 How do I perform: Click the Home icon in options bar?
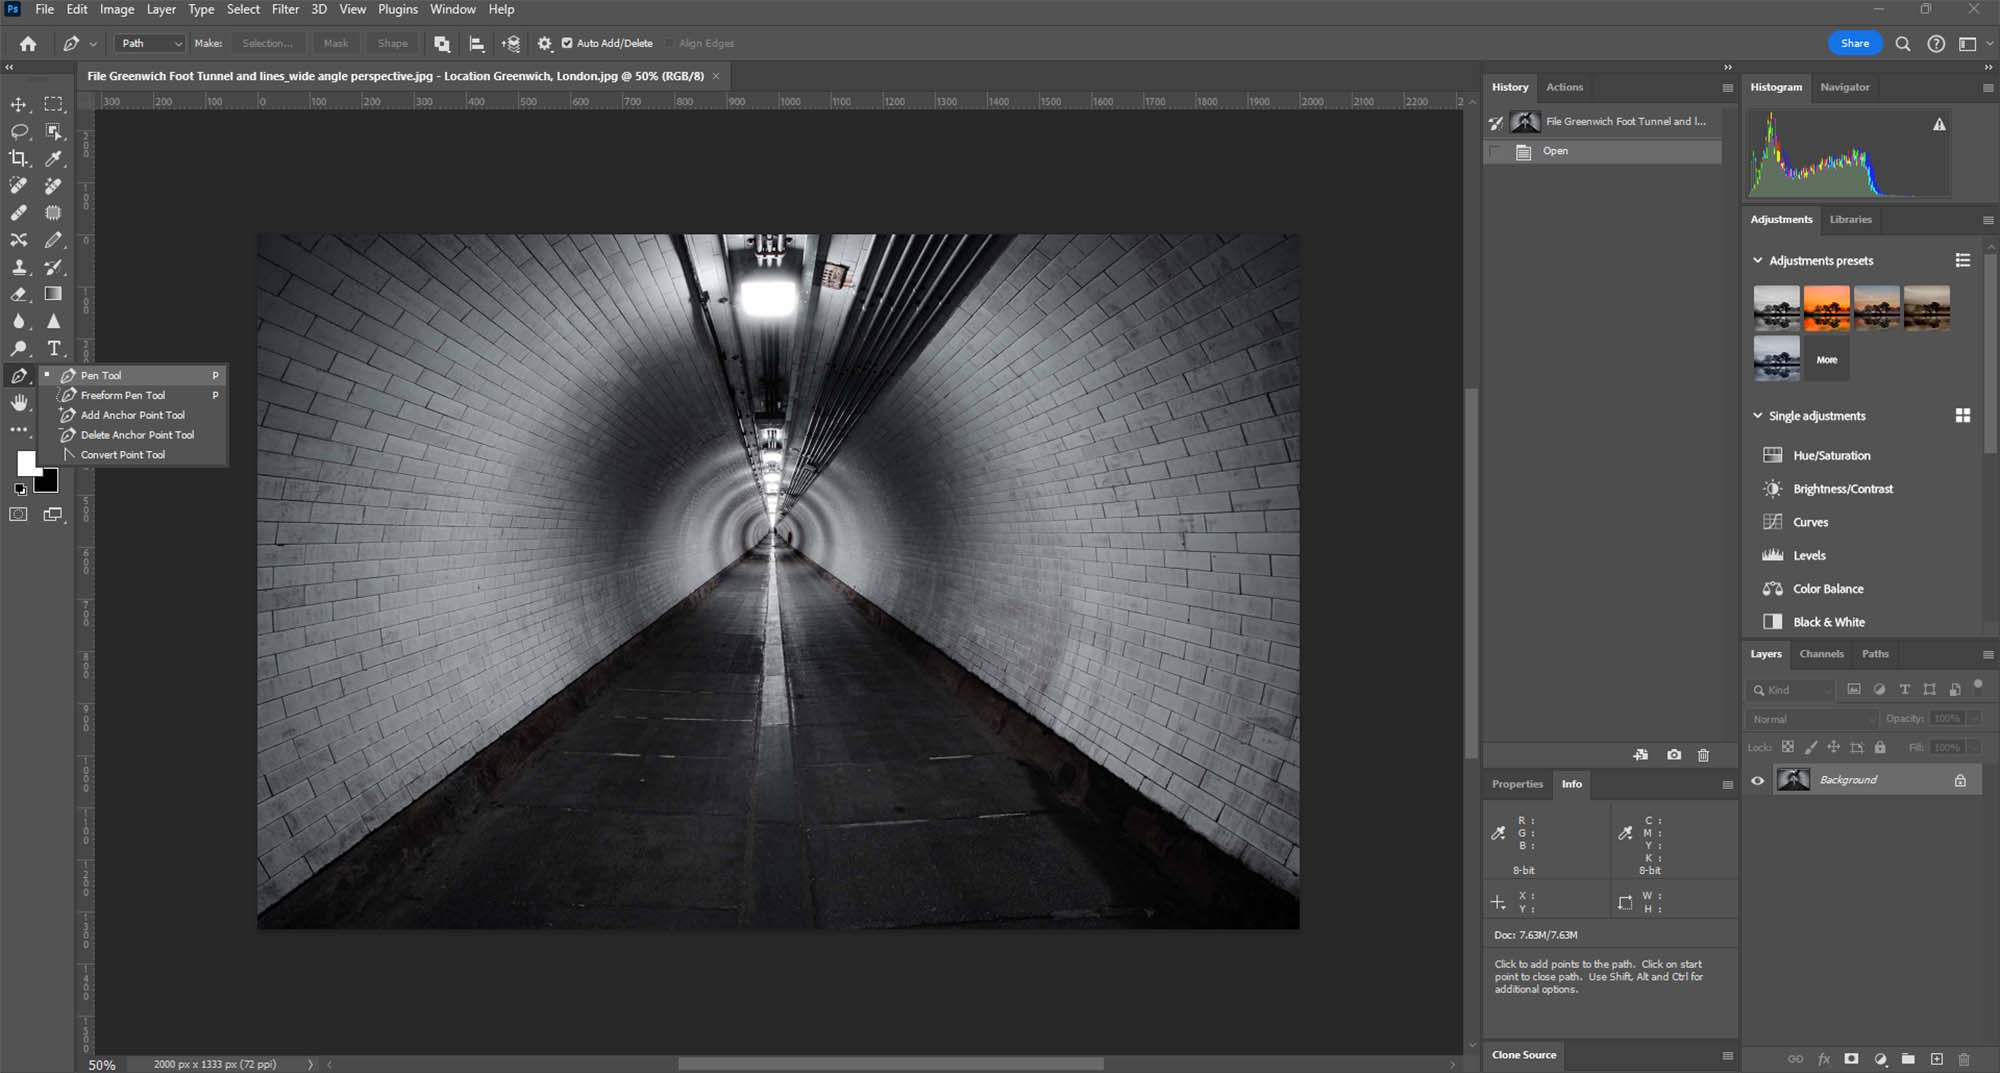pos(28,43)
